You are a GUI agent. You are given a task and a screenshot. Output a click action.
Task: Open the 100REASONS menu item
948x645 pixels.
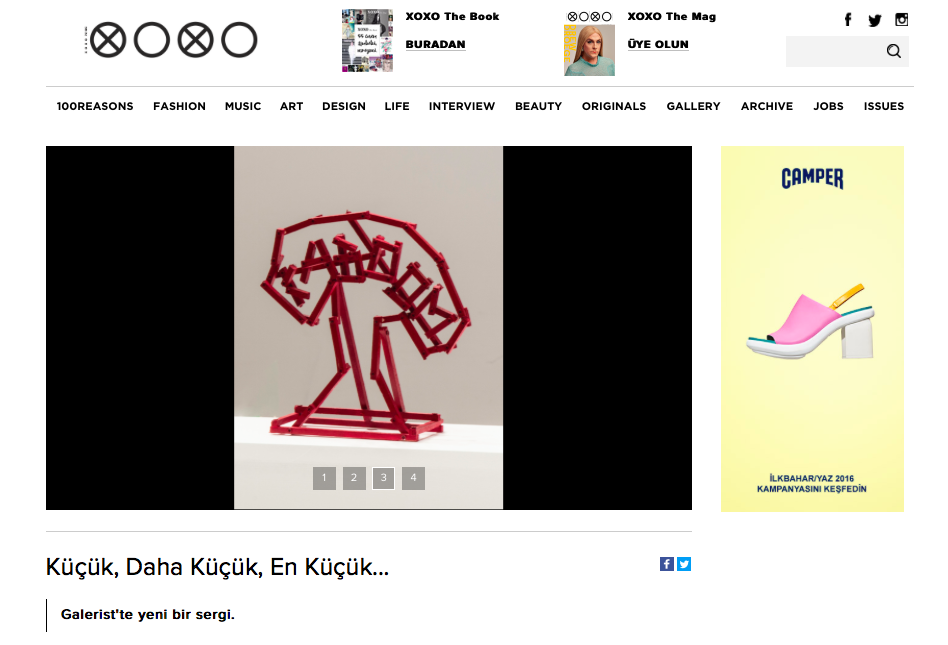(95, 106)
